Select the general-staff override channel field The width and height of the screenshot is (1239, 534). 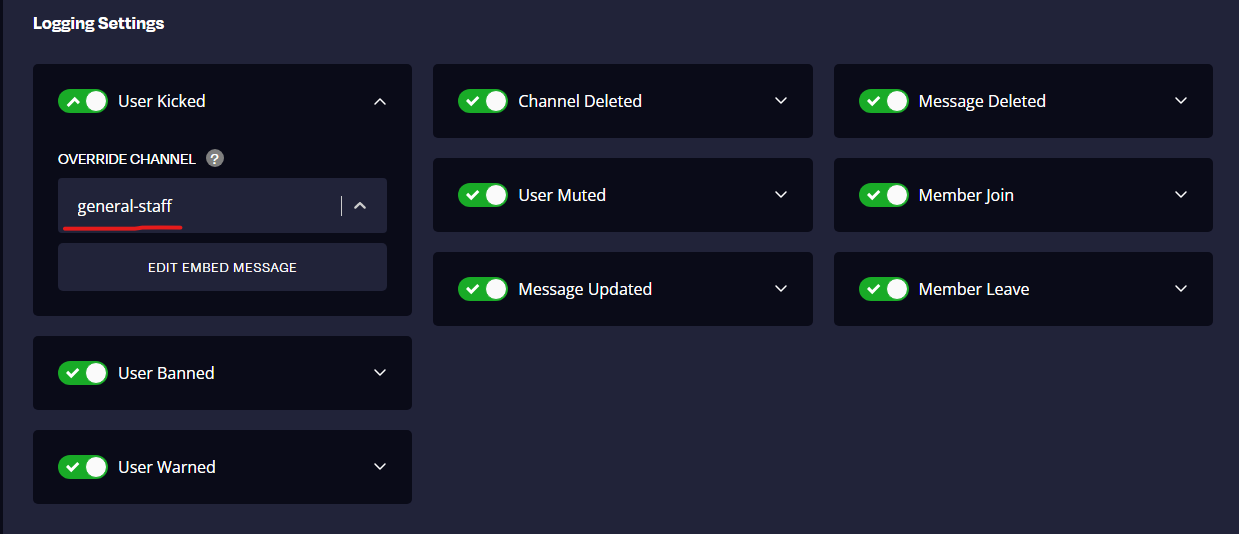(222, 206)
